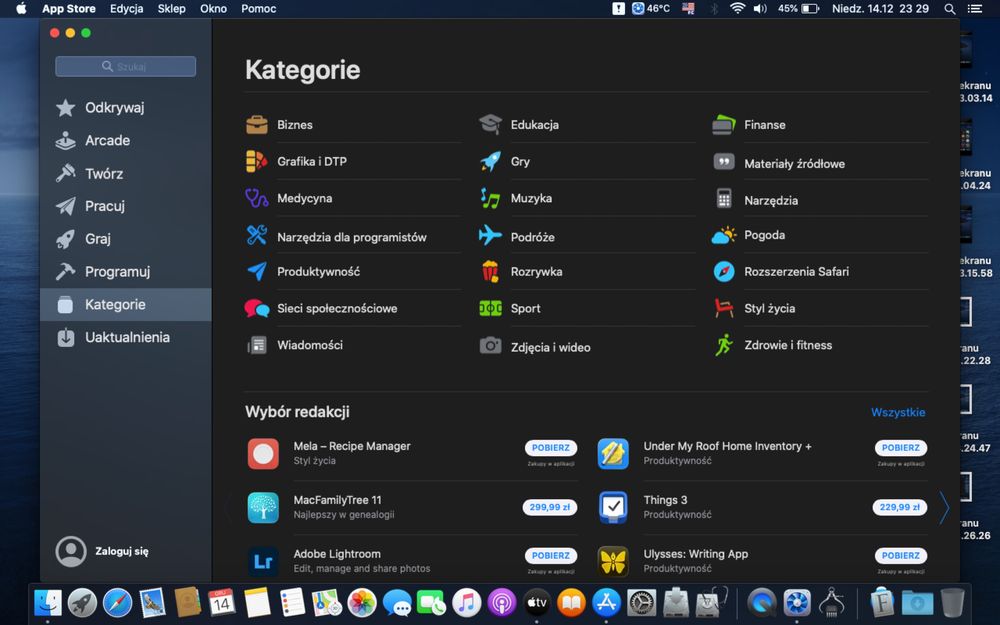The height and width of the screenshot is (625, 1000).
Task: Click the Gry rocket icon
Action: (x=490, y=161)
